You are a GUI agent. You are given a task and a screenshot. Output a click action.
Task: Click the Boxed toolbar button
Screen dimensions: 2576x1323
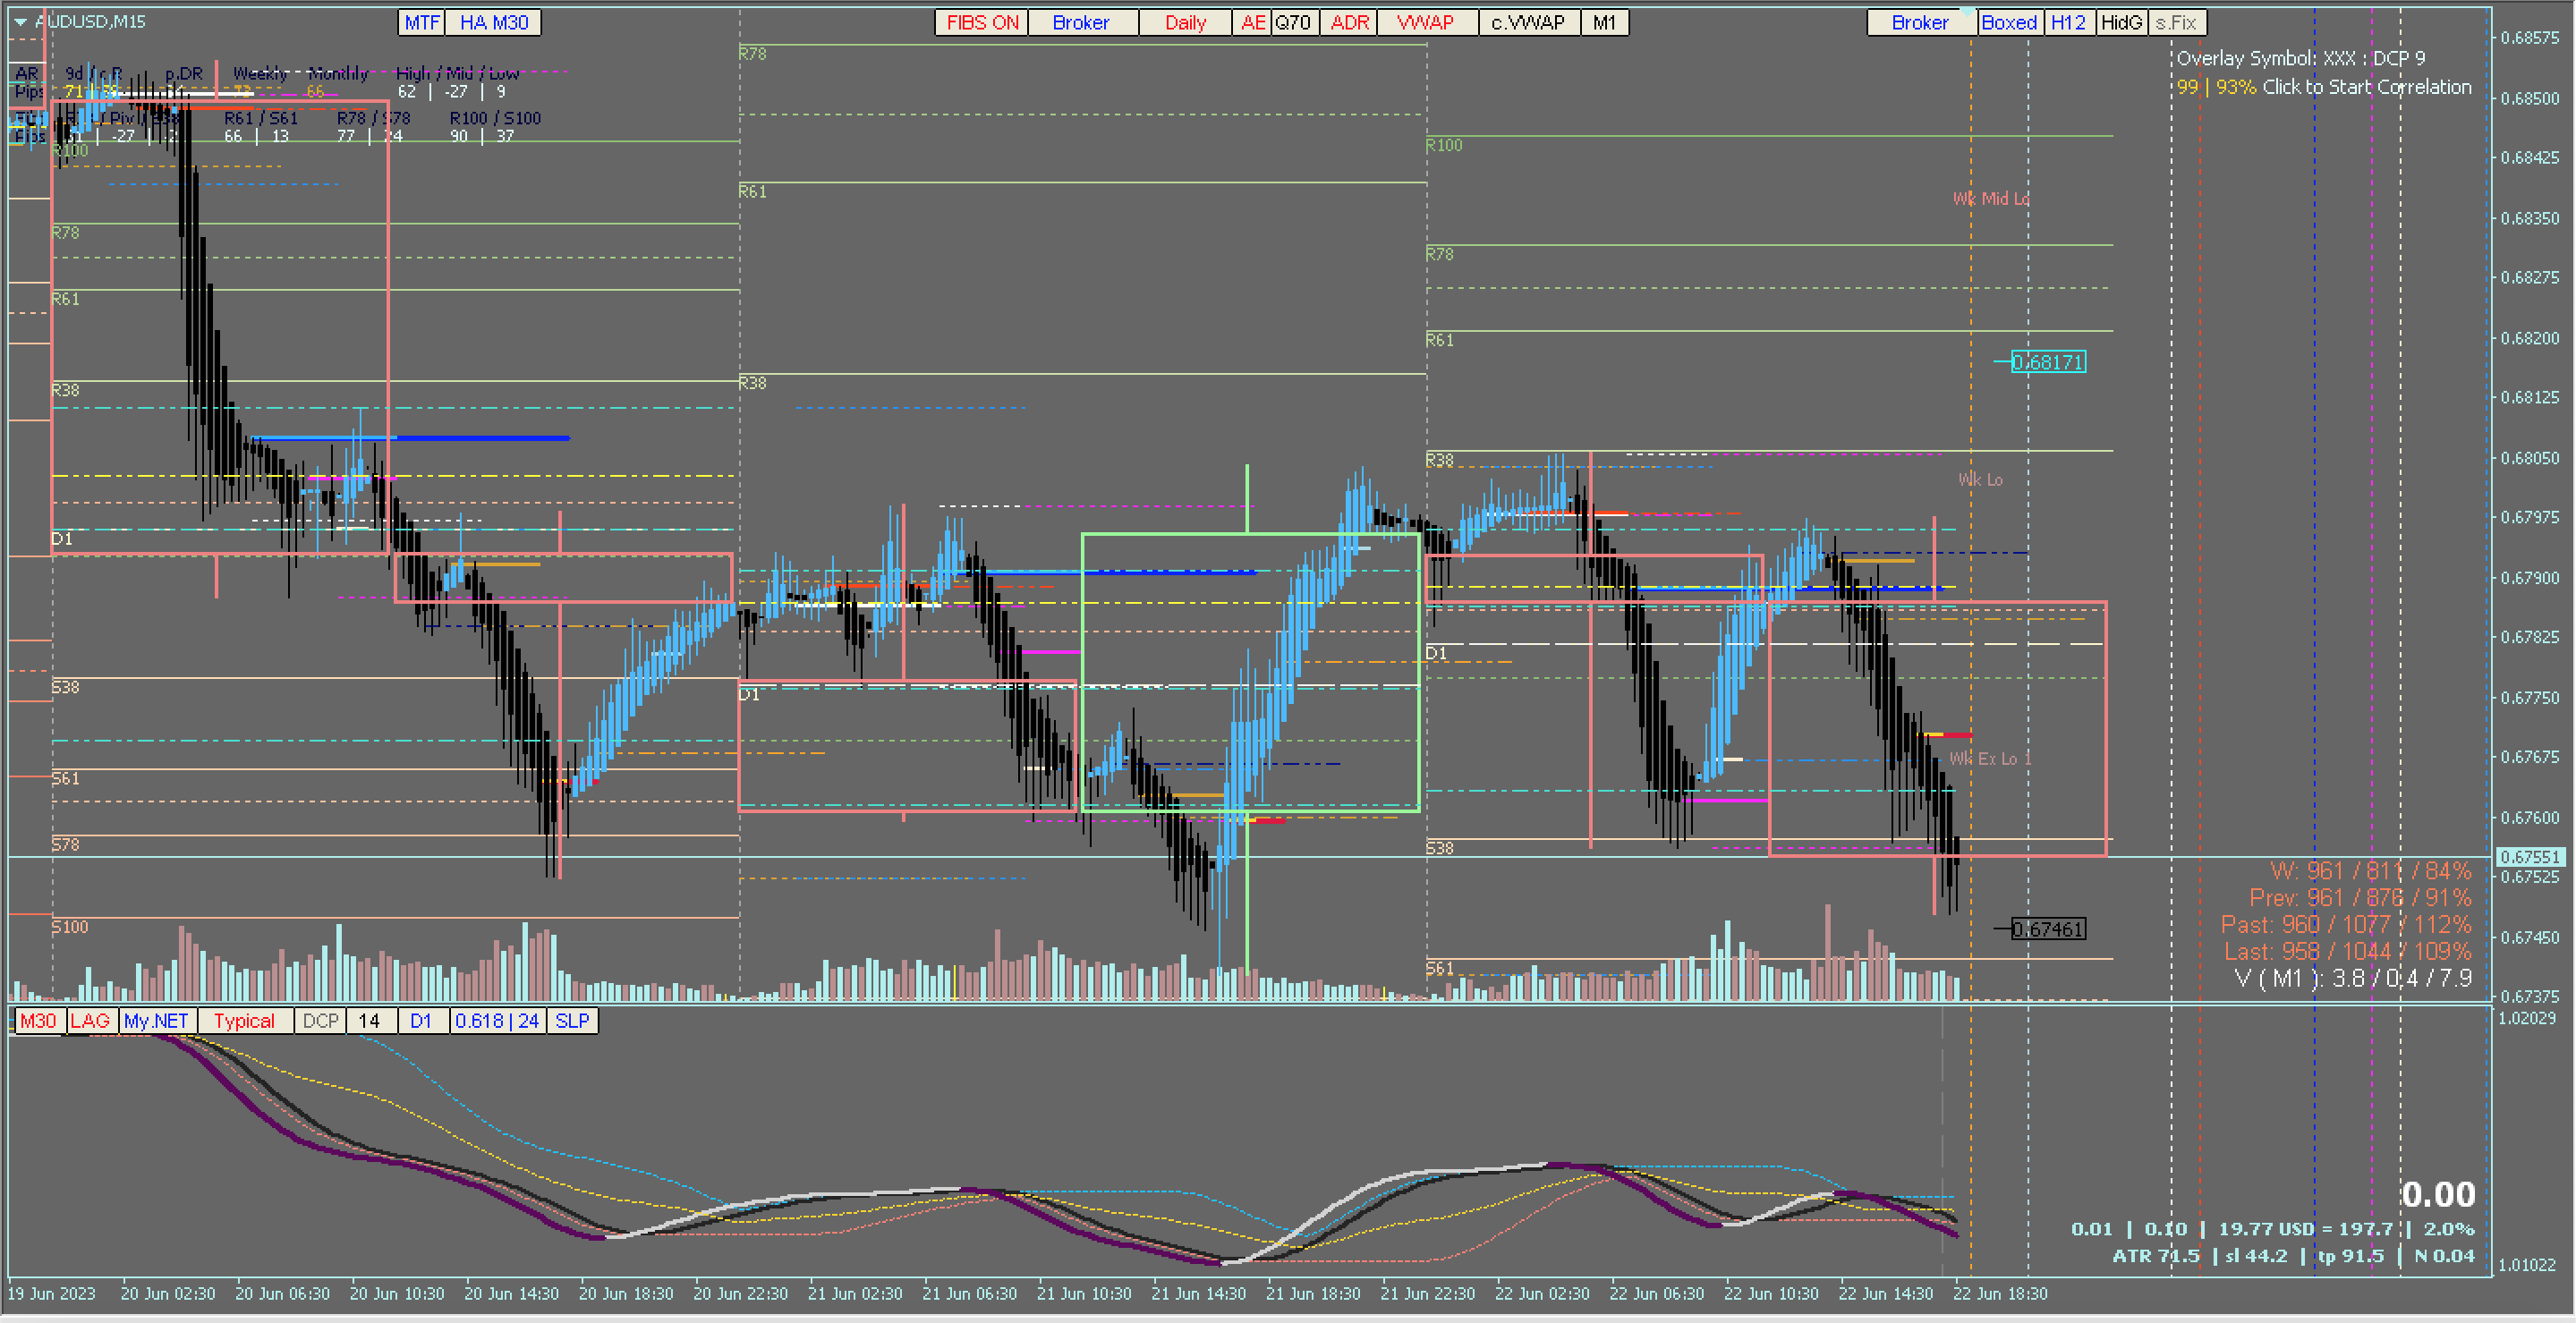tap(2009, 22)
